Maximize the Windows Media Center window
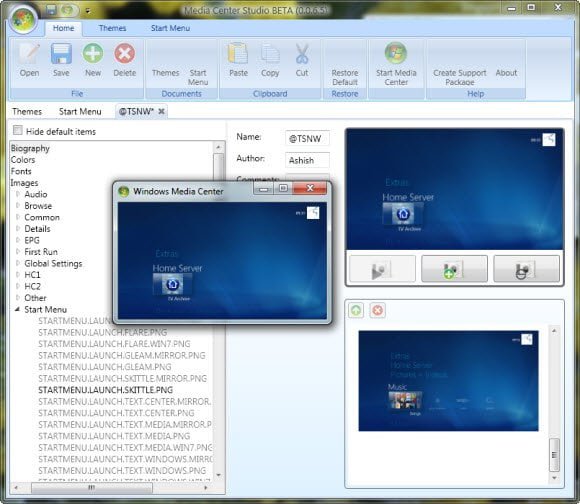The height and width of the screenshot is (504, 580). tap(283, 188)
